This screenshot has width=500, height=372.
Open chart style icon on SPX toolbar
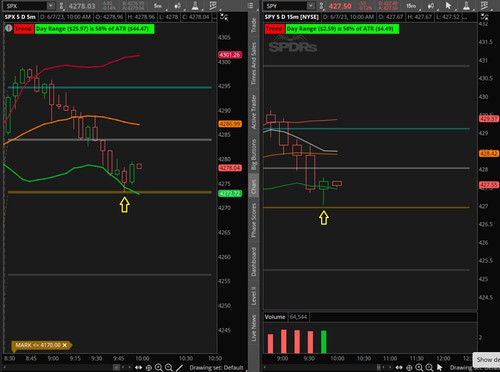pyautogui.click(x=178, y=6)
